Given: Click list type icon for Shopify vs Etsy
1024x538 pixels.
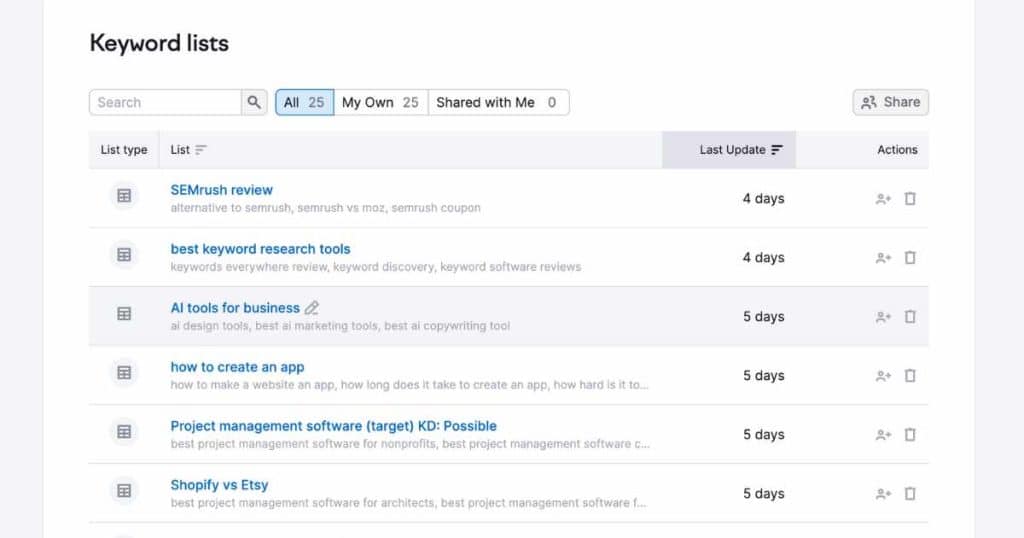Looking at the screenshot, I should pos(124,491).
